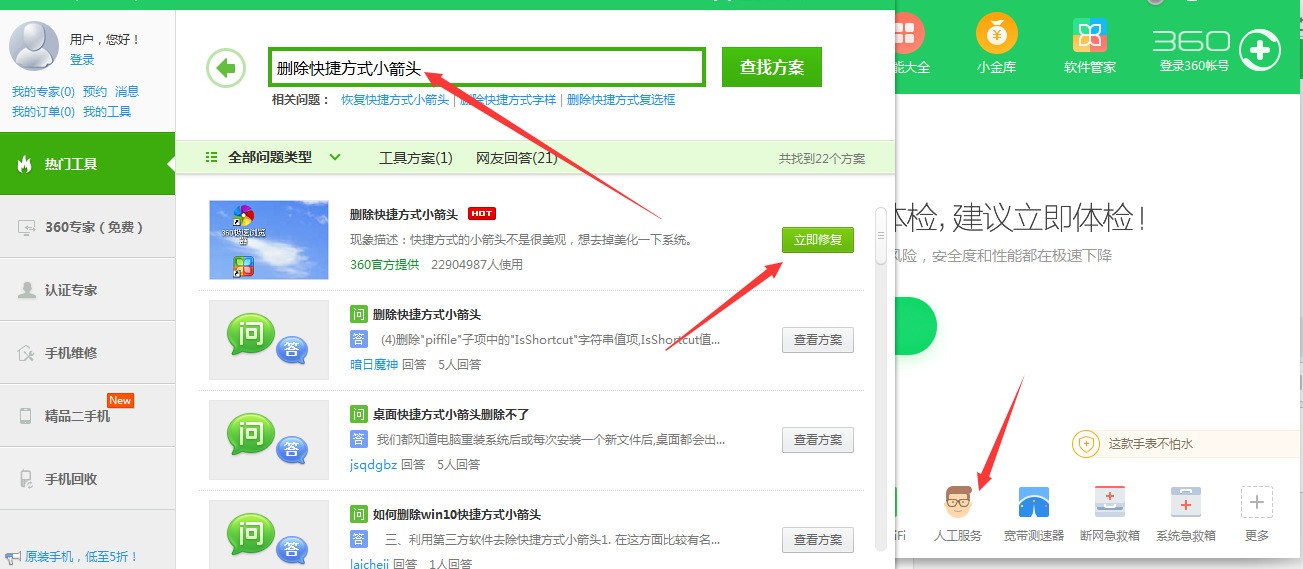Image resolution: width=1303 pixels, height=569 pixels.
Task: Click answerer name jsqdgbz
Action: pos(373,465)
